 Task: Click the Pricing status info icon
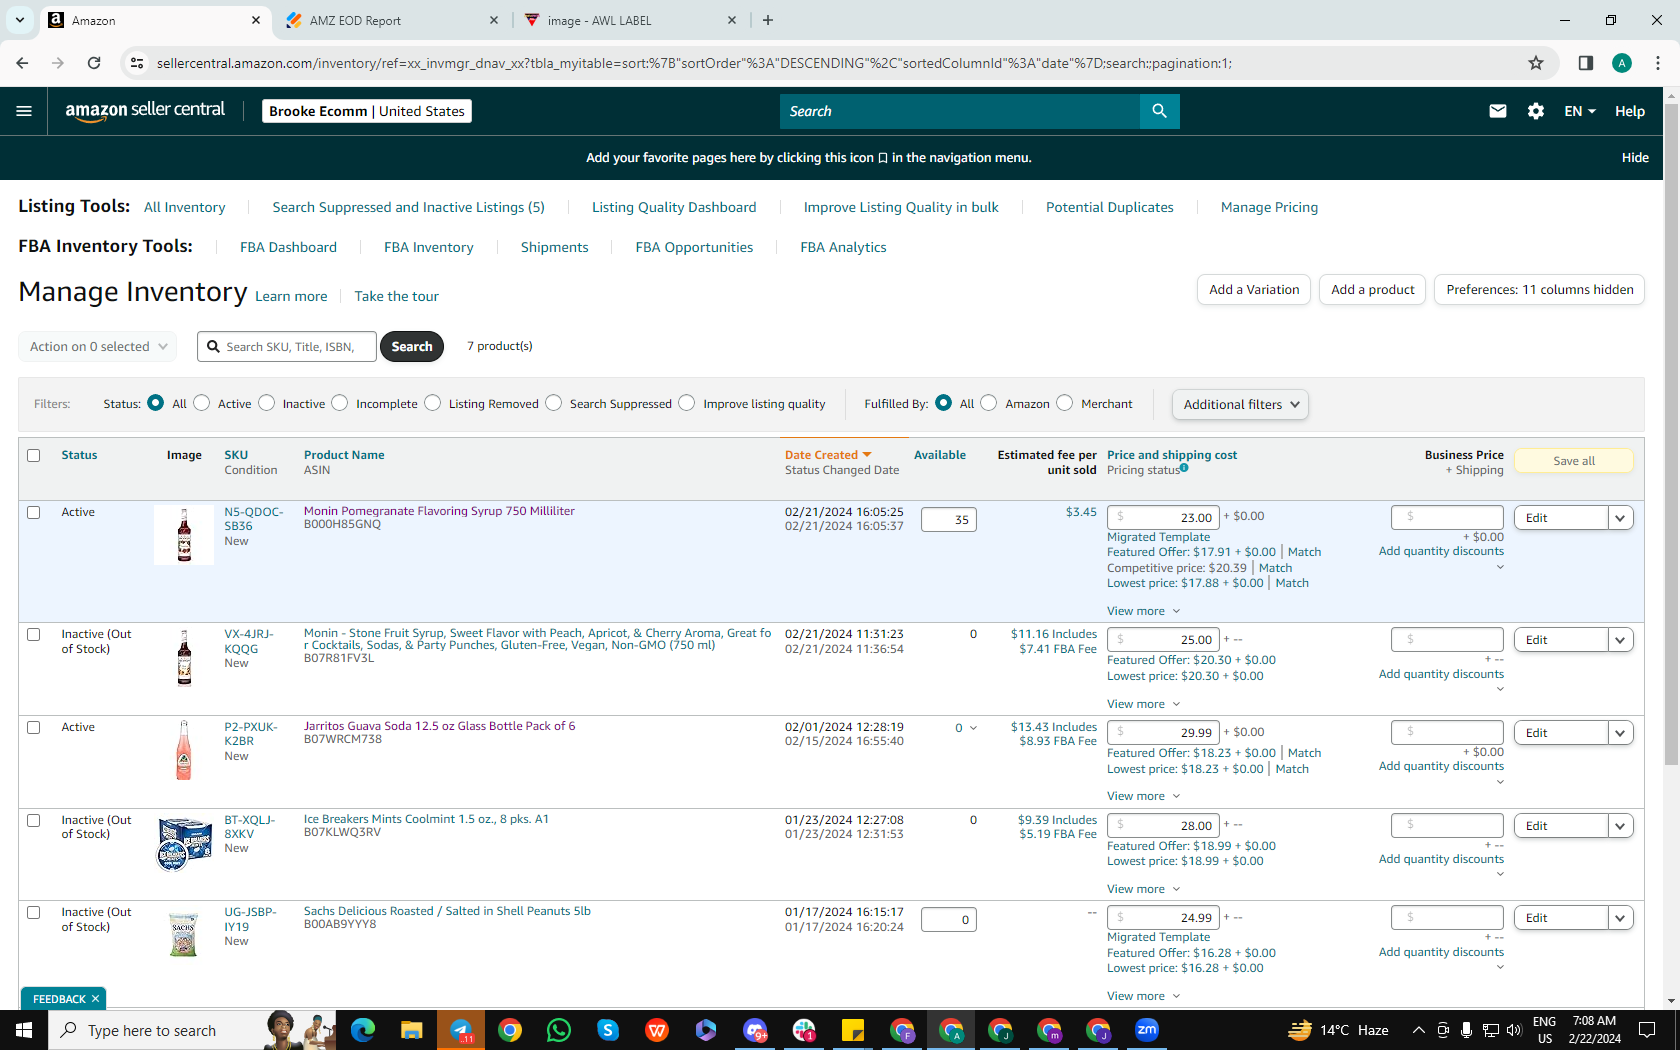(x=1184, y=468)
